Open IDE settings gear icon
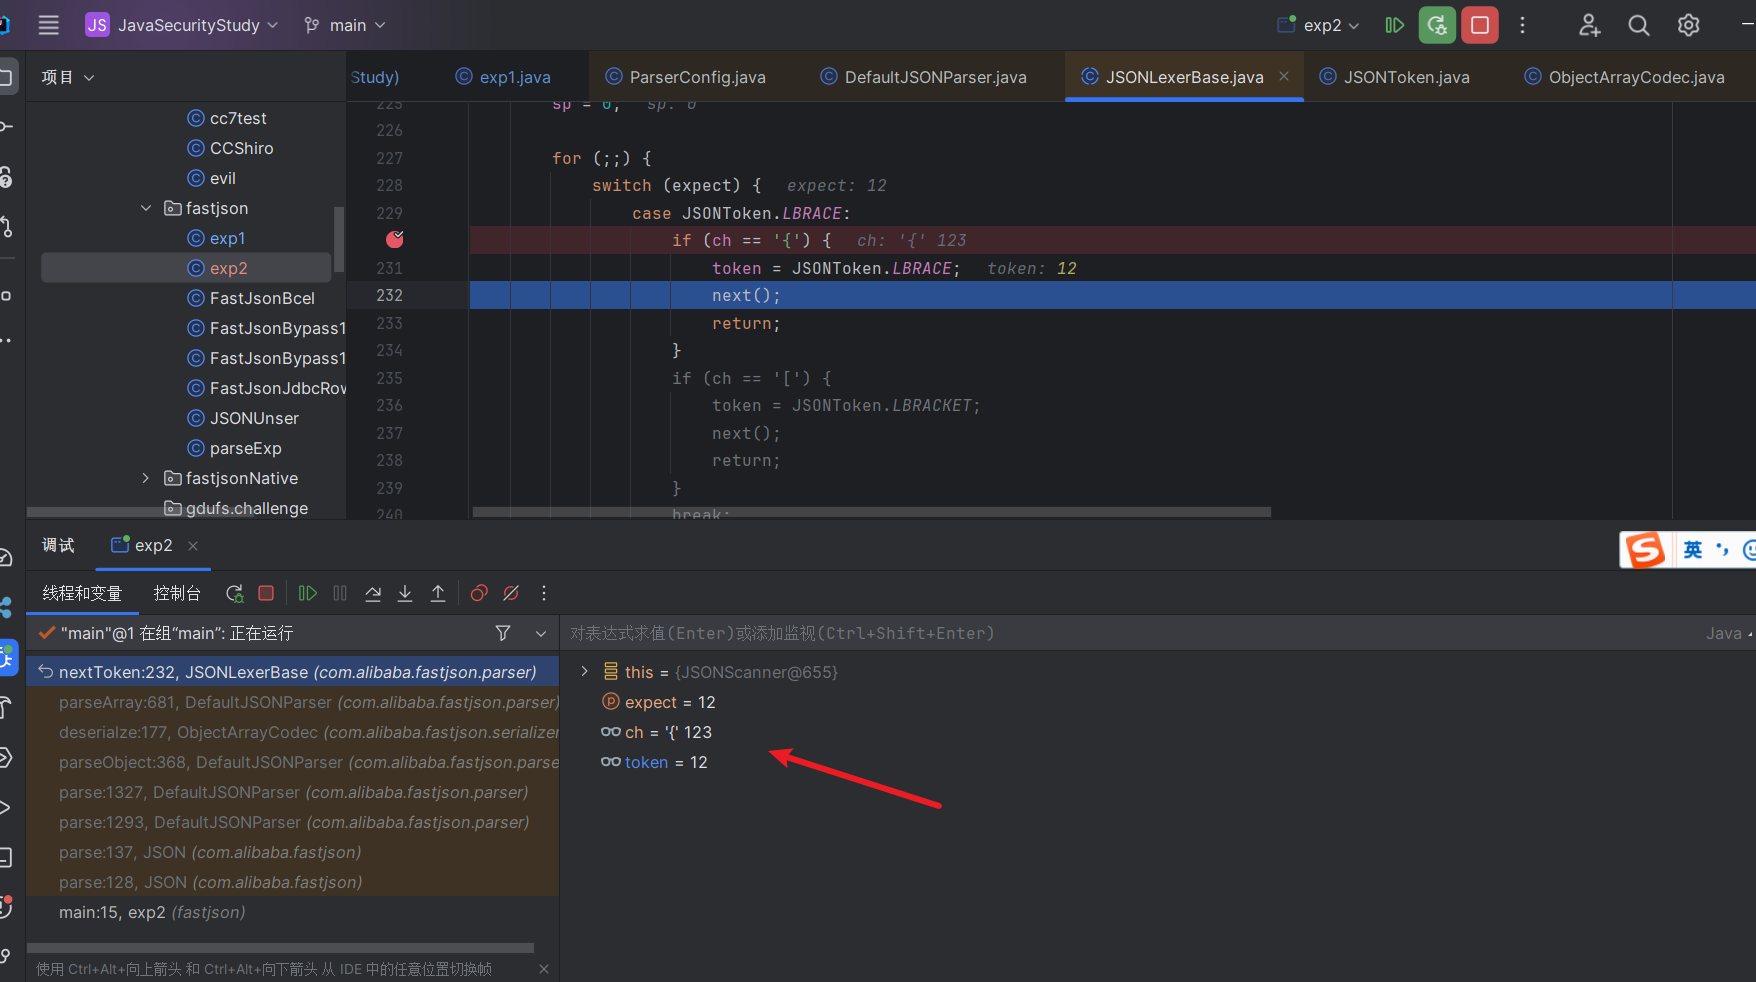This screenshot has height=982, width=1756. 1688,25
